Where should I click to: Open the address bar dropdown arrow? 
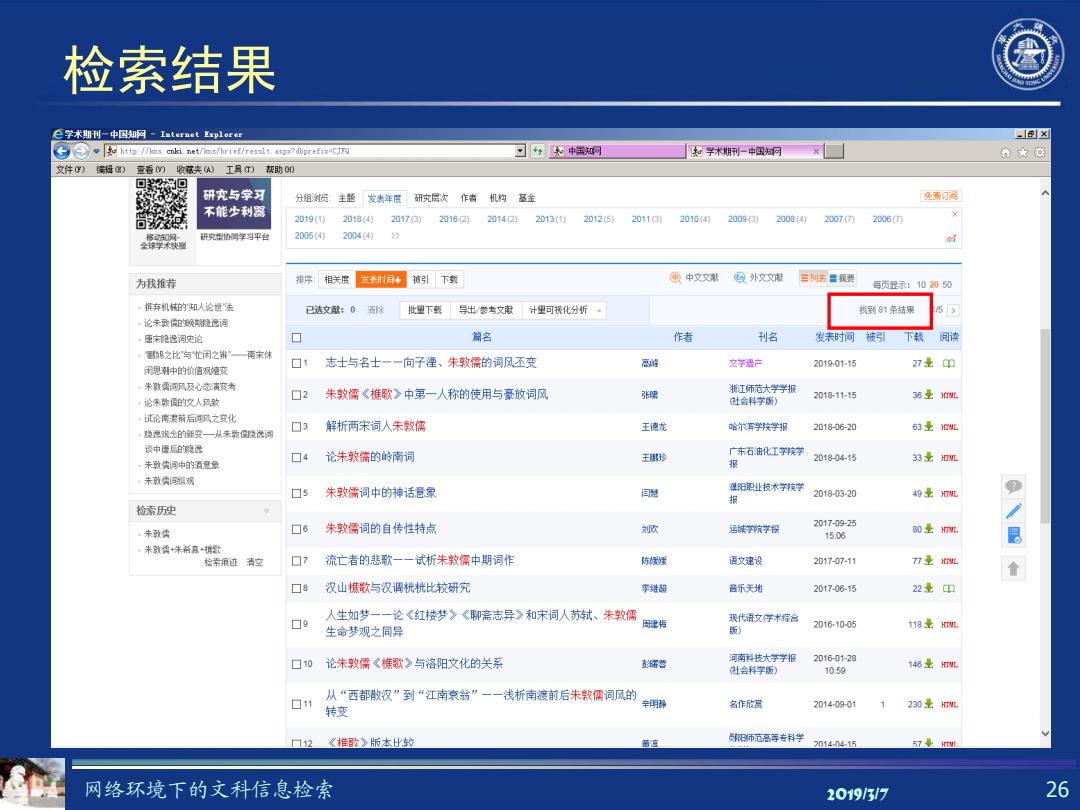coord(521,151)
